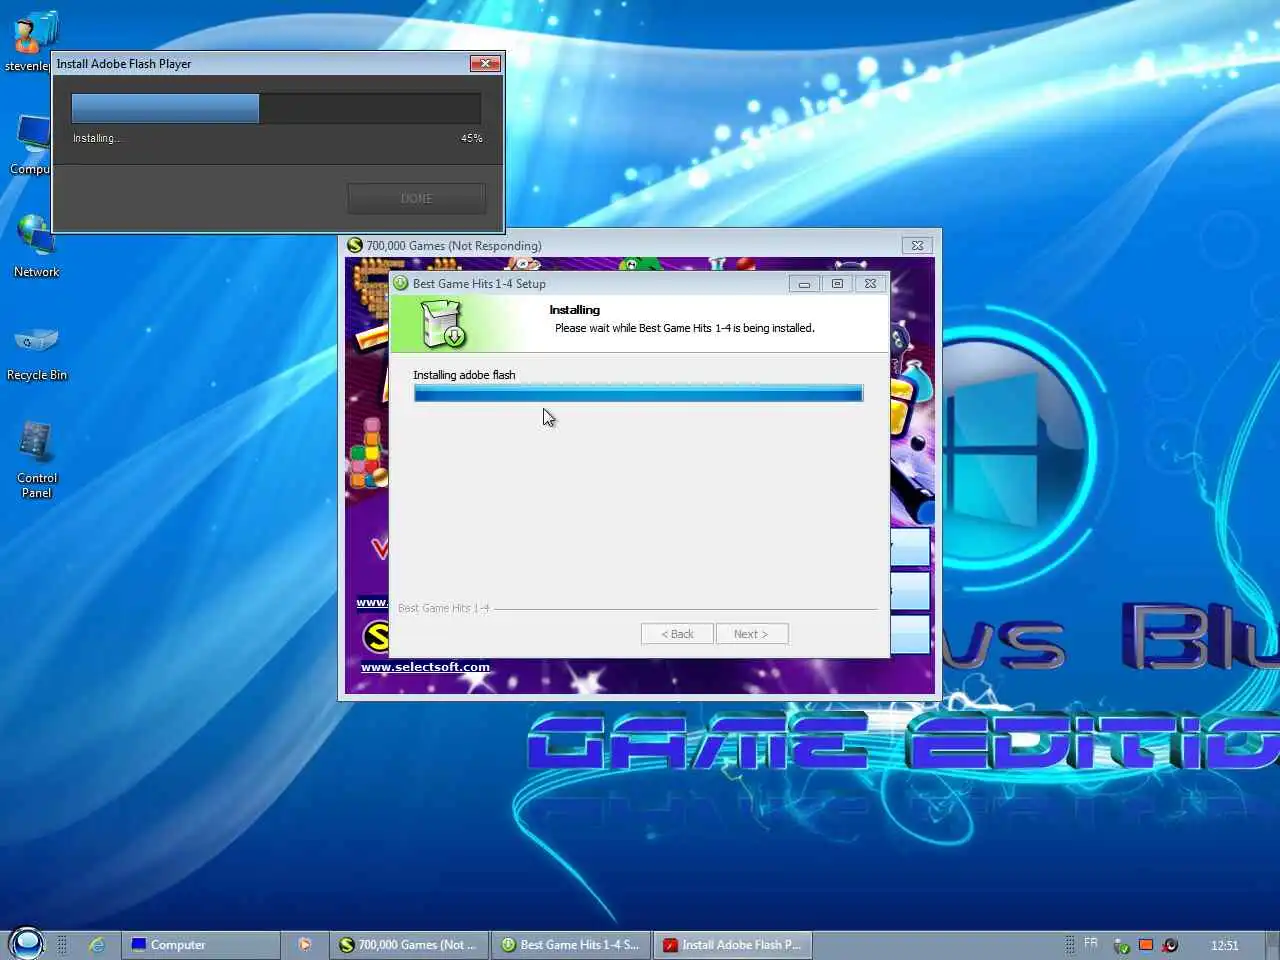Click the orange square tray icon
Image resolution: width=1280 pixels, height=960 pixels.
tap(1146, 944)
